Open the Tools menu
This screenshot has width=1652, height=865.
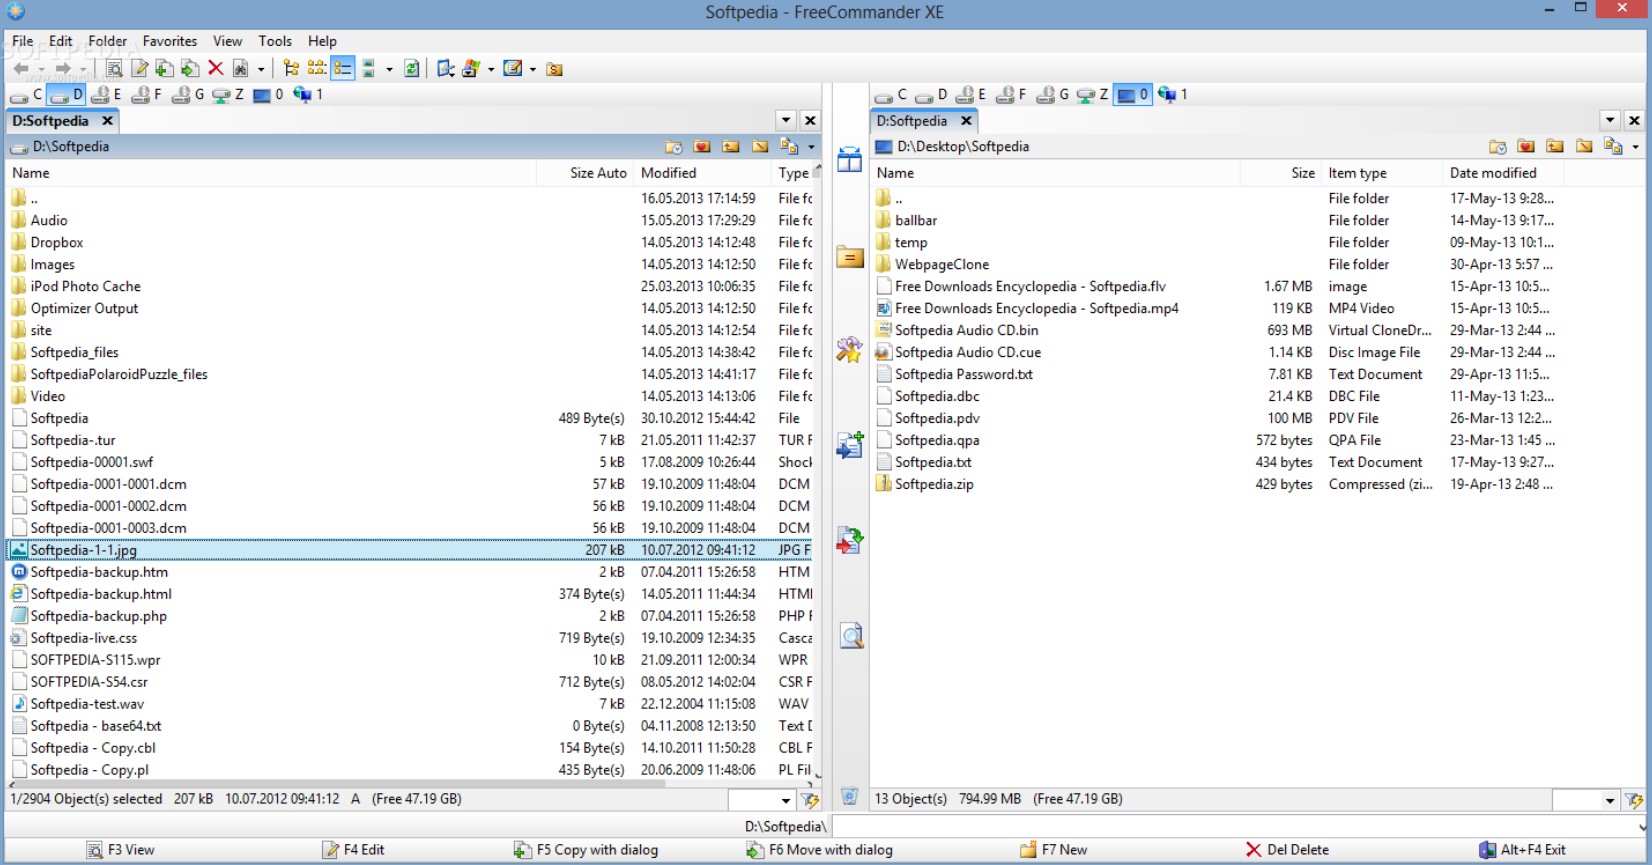click(275, 41)
